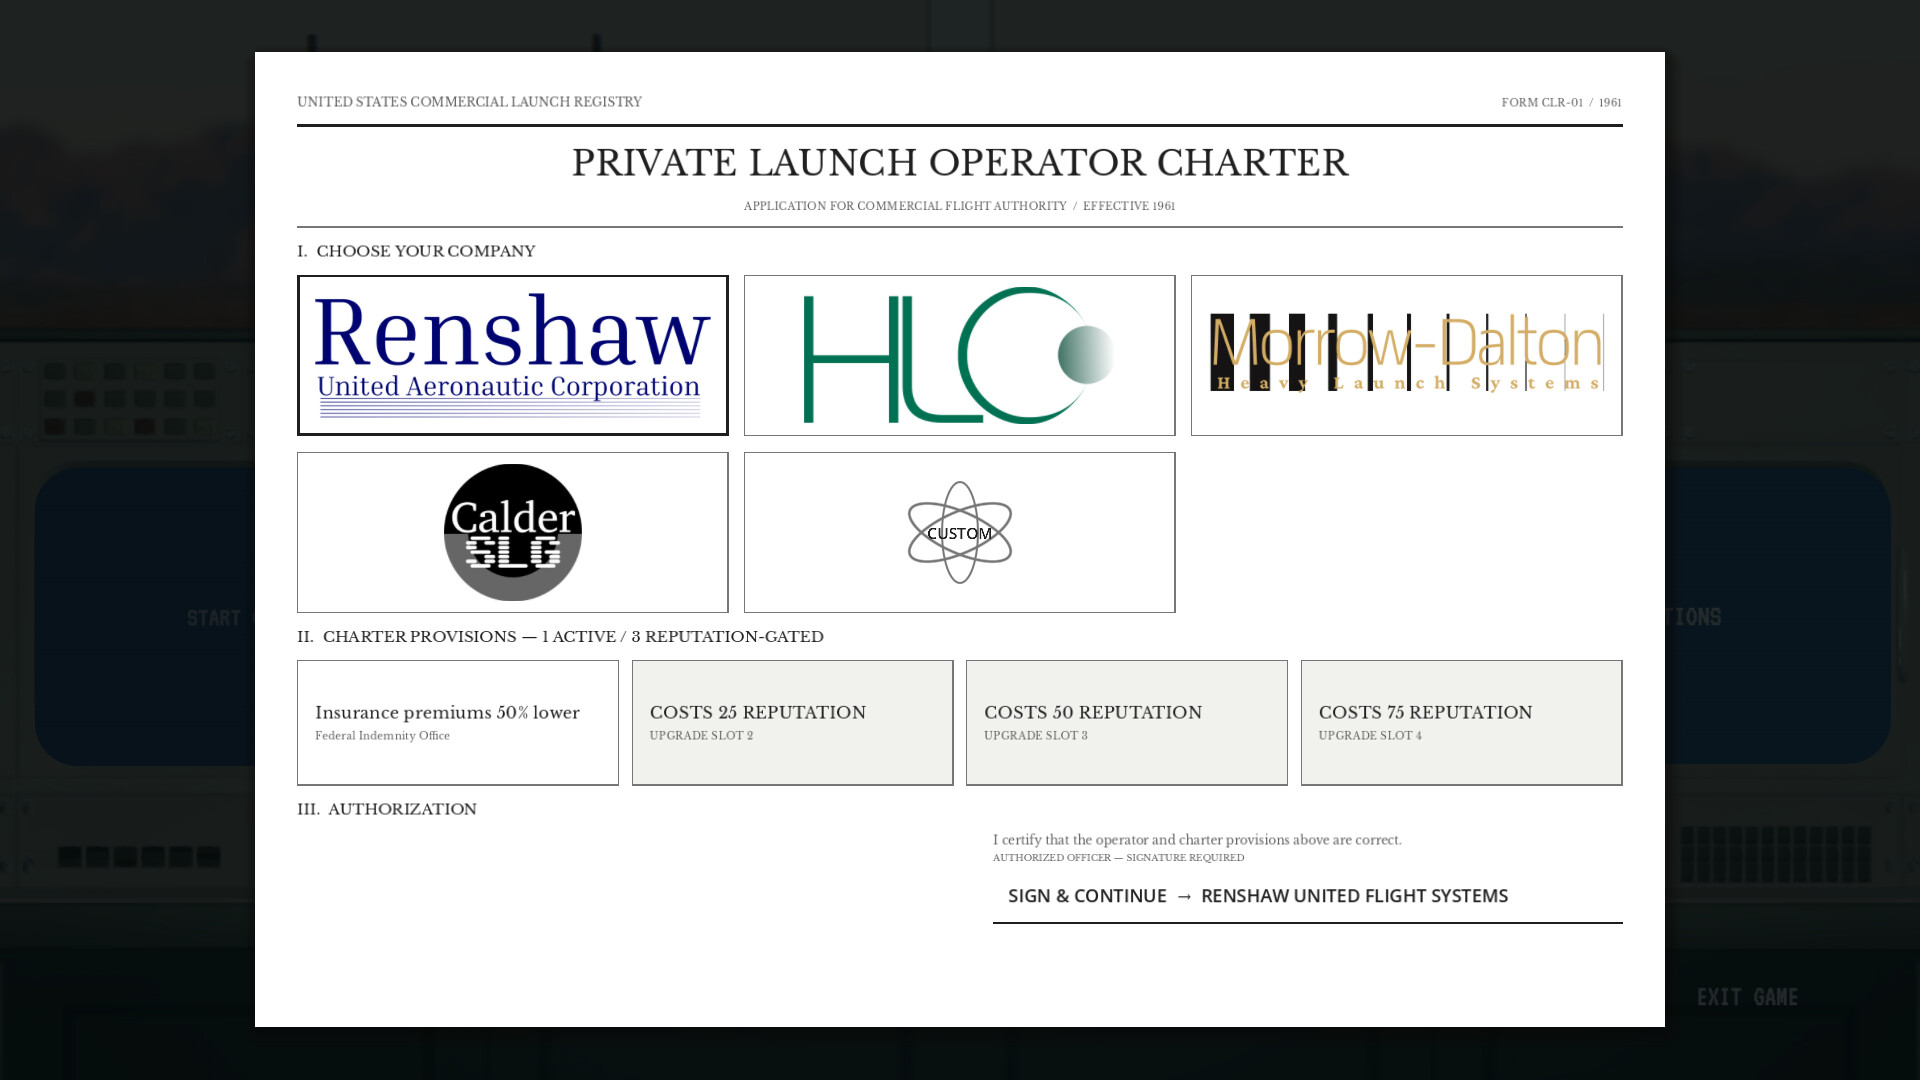Click the 'II. Charter Provisions' section label

560,637
